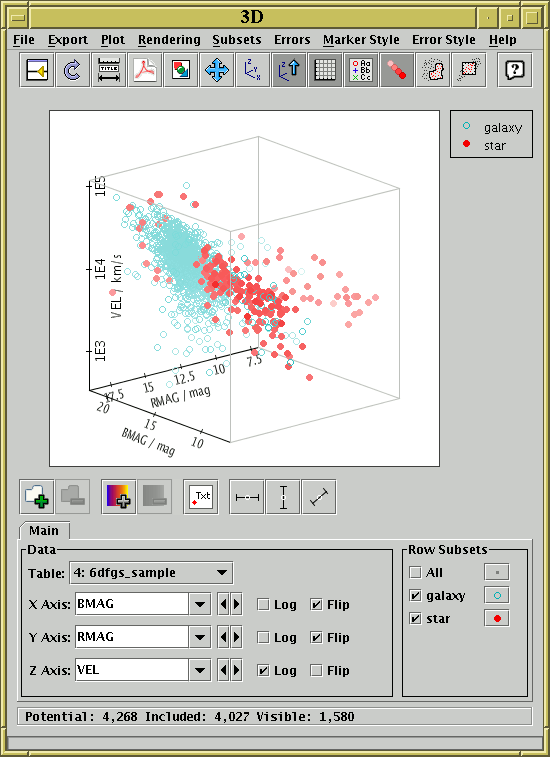Add auxiliary color axis icon

coord(118,497)
